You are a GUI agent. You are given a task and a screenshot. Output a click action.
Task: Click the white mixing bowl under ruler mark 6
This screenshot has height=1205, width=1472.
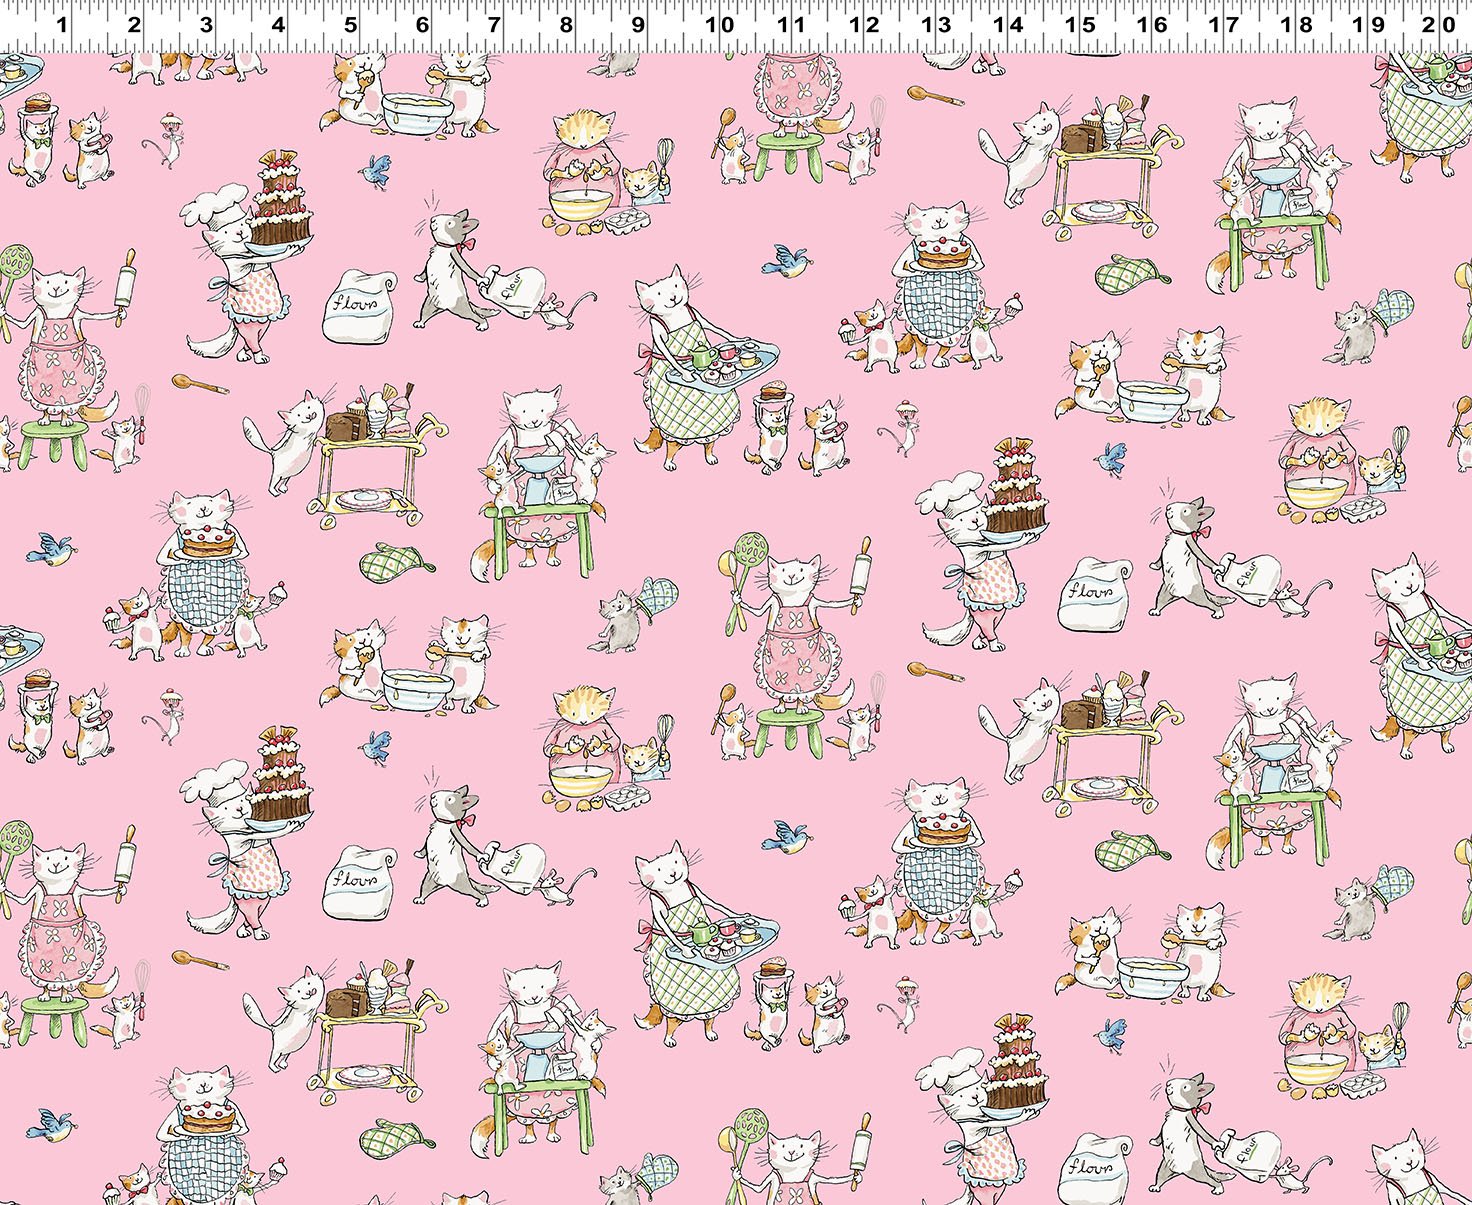[417, 112]
